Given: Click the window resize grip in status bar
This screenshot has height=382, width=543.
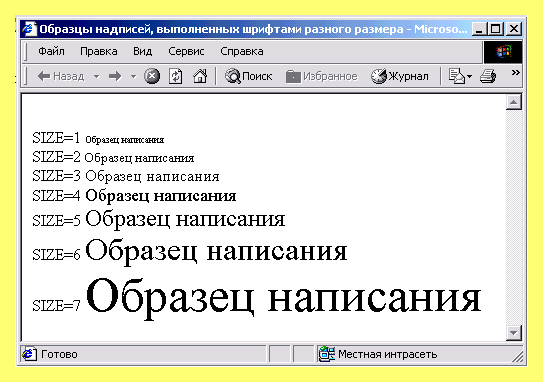Looking at the screenshot, I should [x=518, y=357].
